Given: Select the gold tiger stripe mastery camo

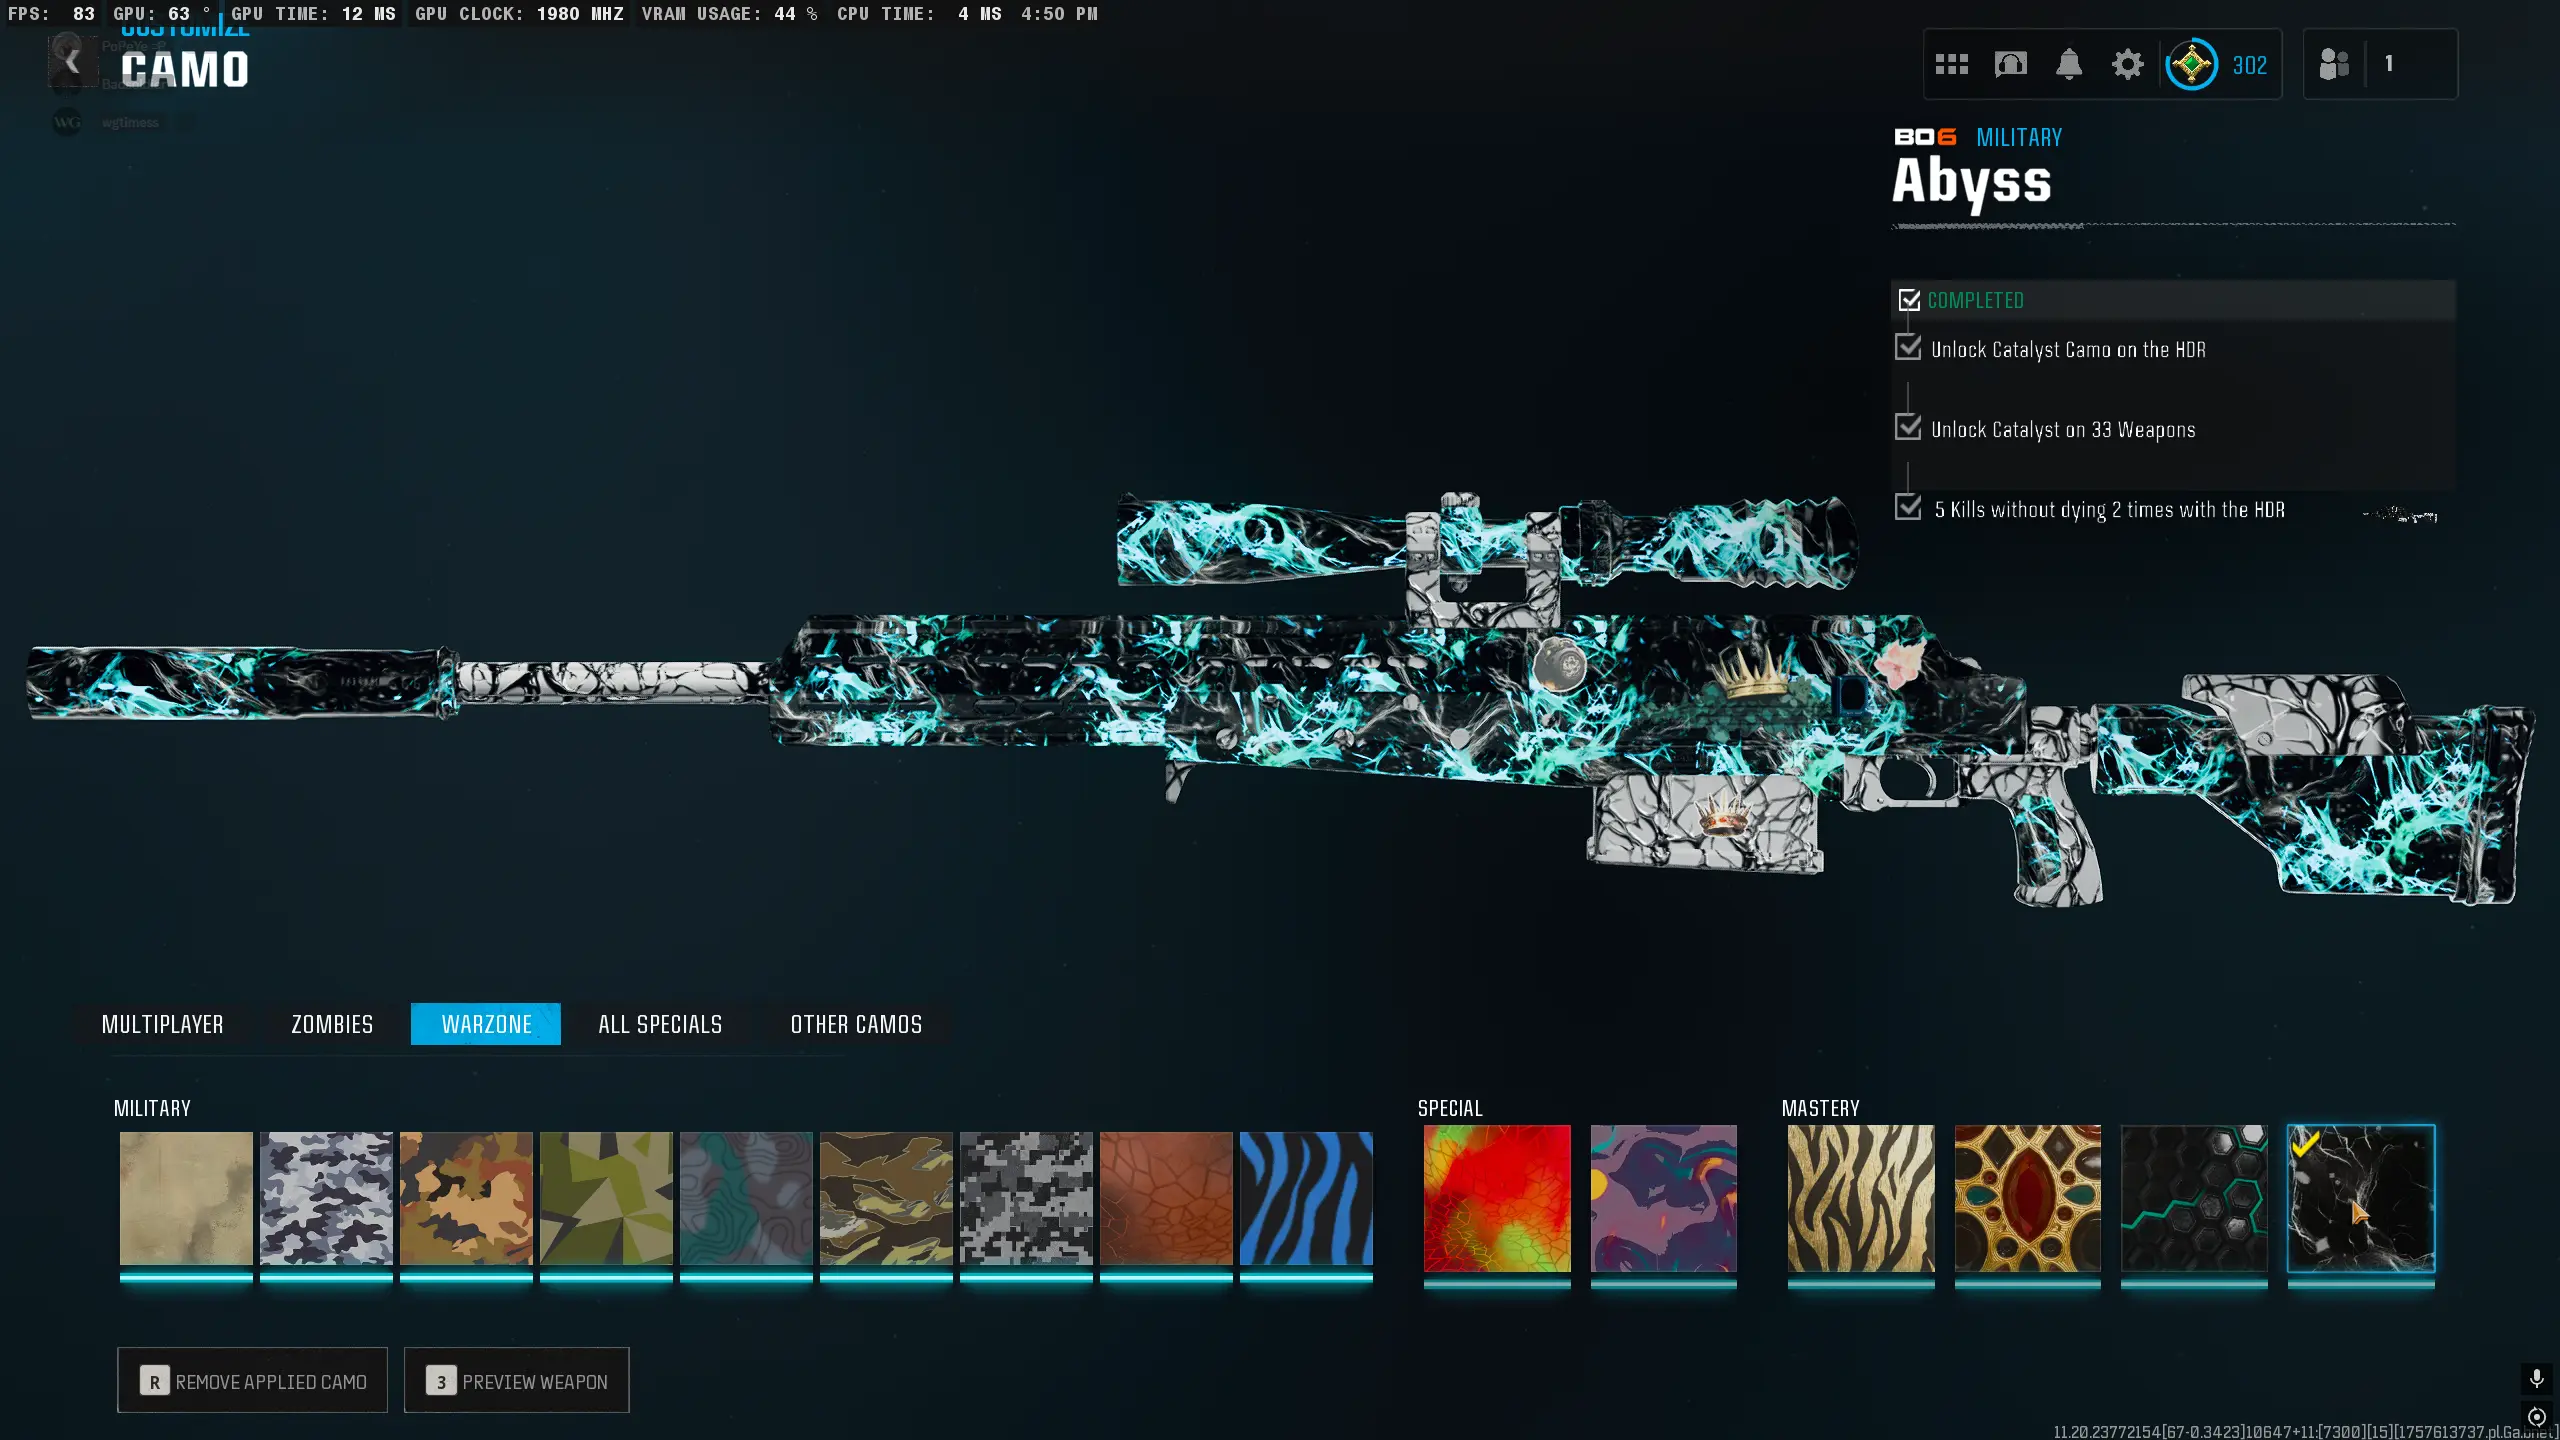Looking at the screenshot, I should point(1860,1198).
